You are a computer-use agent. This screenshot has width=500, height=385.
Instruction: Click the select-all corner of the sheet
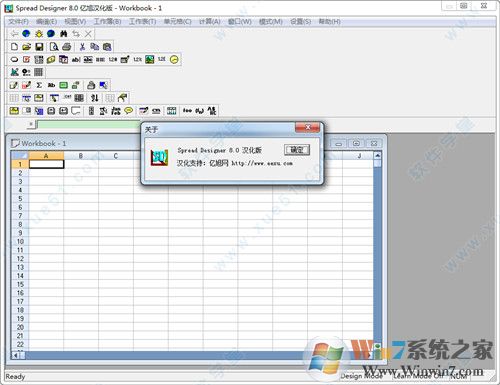pos(20,156)
